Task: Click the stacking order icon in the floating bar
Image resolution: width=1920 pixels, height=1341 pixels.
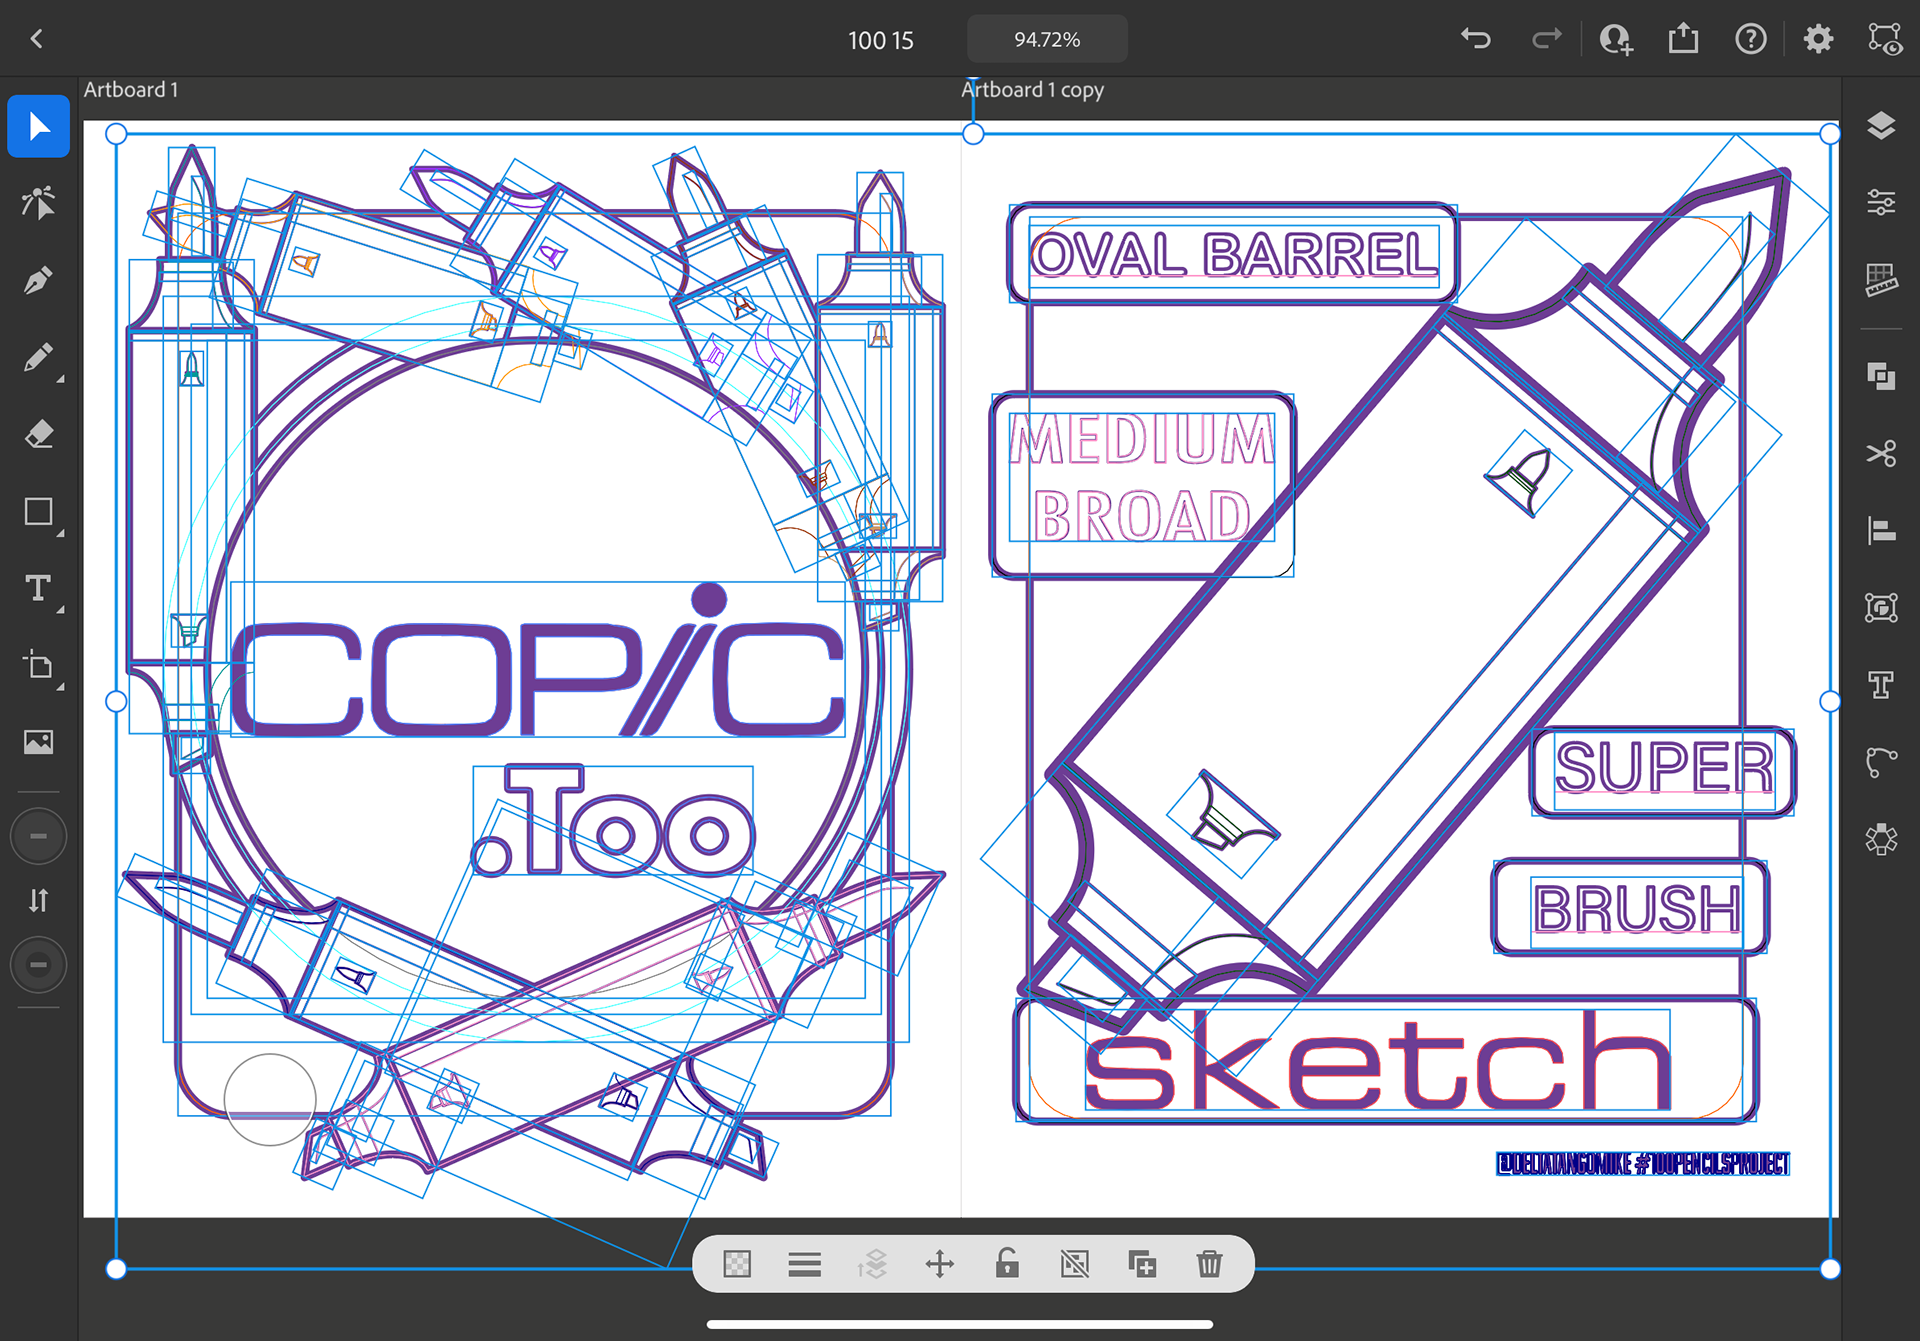Action: [x=872, y=1264]
